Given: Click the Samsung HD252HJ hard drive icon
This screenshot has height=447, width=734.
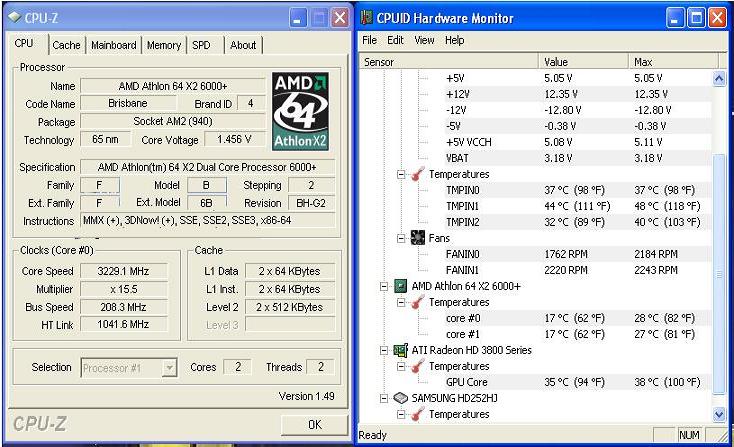Looking at the screenshot, I should pyautogui.click(x=401, y=398).
